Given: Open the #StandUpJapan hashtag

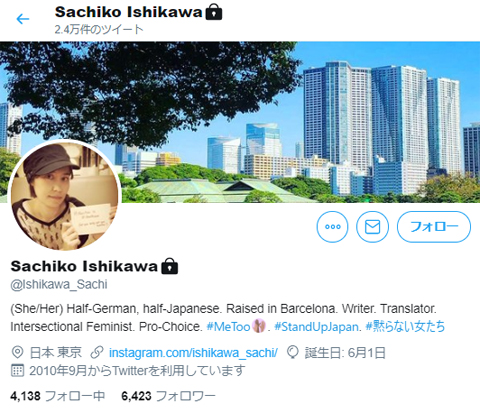Looking at the screenshot, I should click(317, 326).
